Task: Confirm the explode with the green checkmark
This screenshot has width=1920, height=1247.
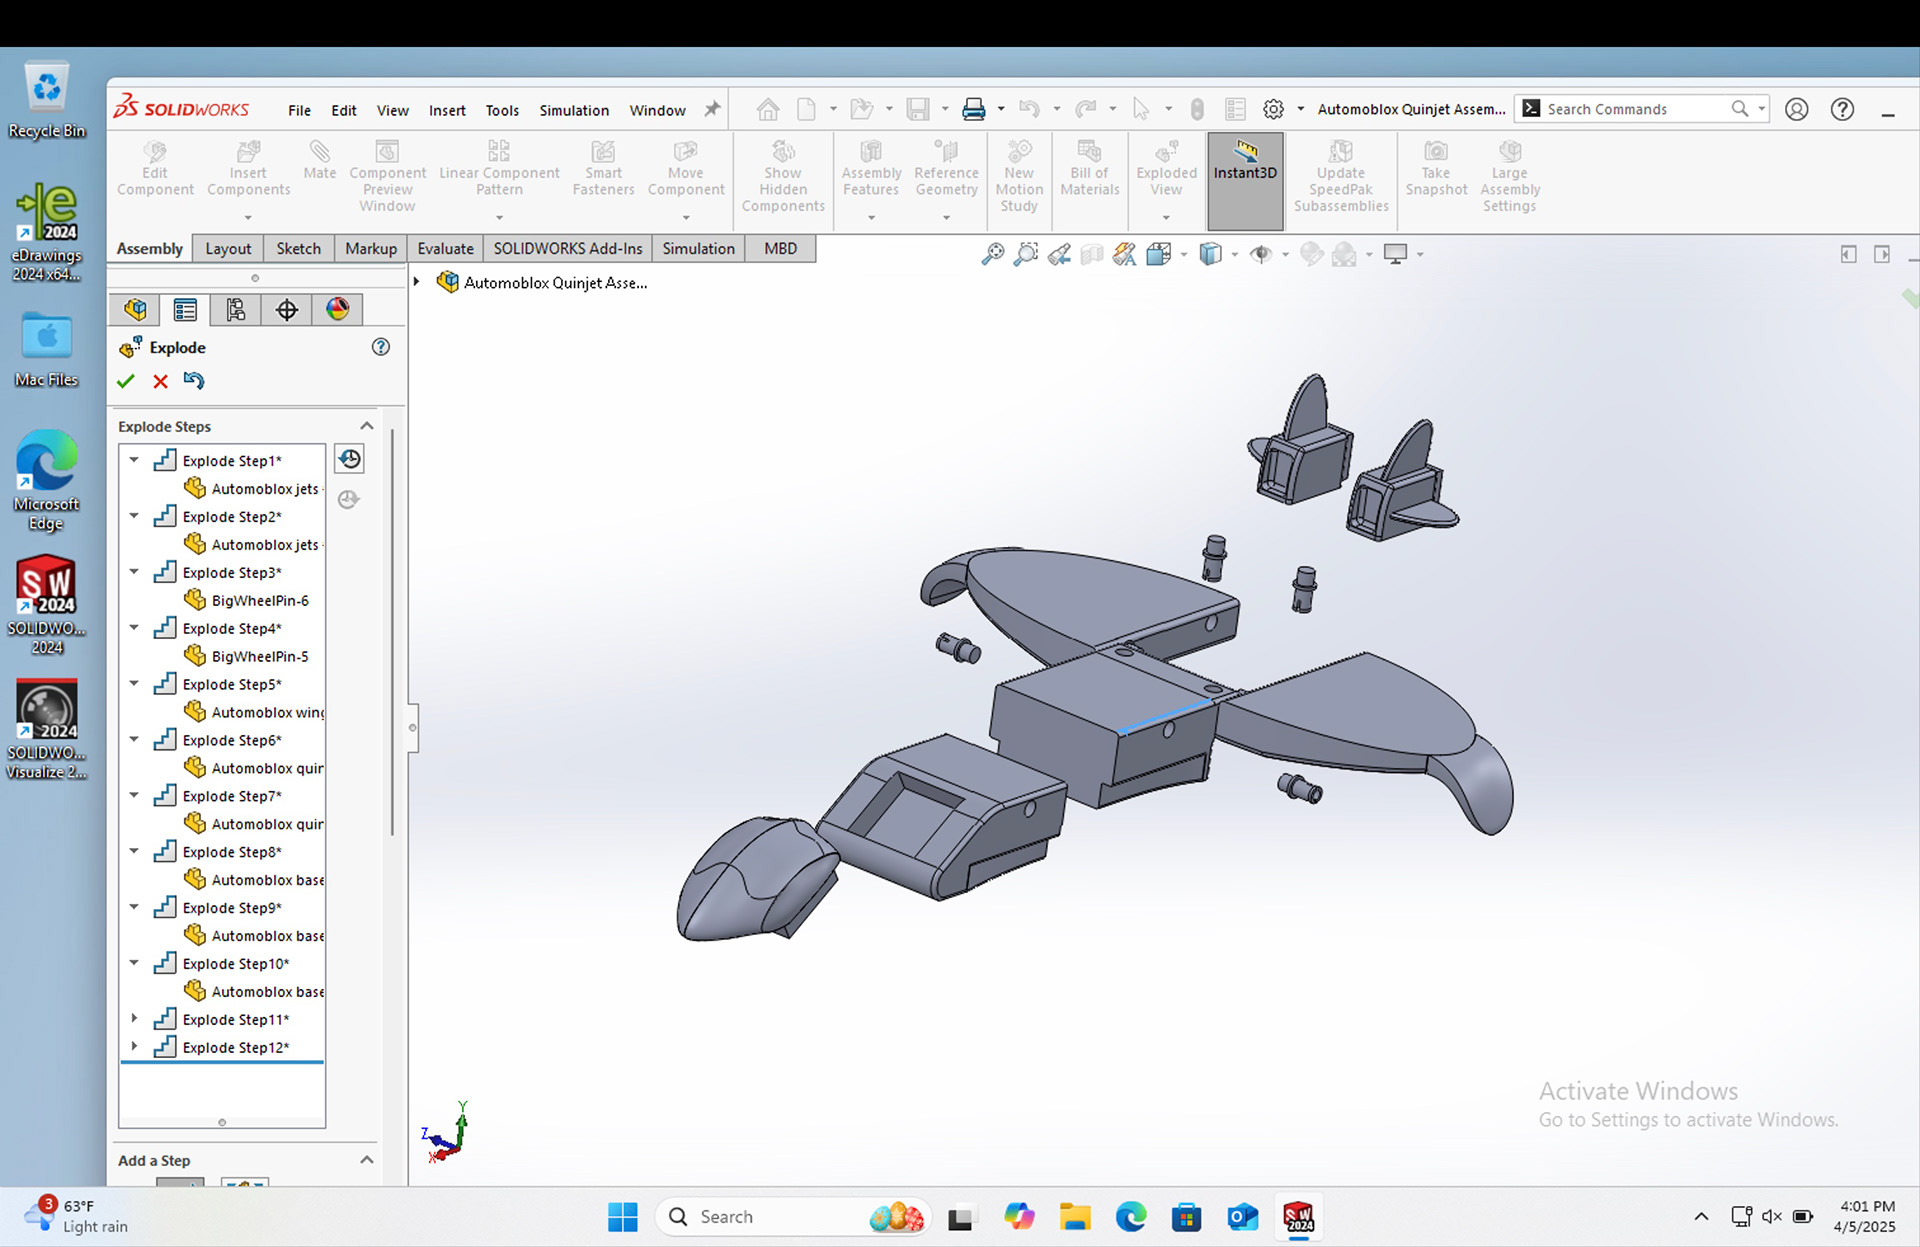Action: (x=126, y=381)
